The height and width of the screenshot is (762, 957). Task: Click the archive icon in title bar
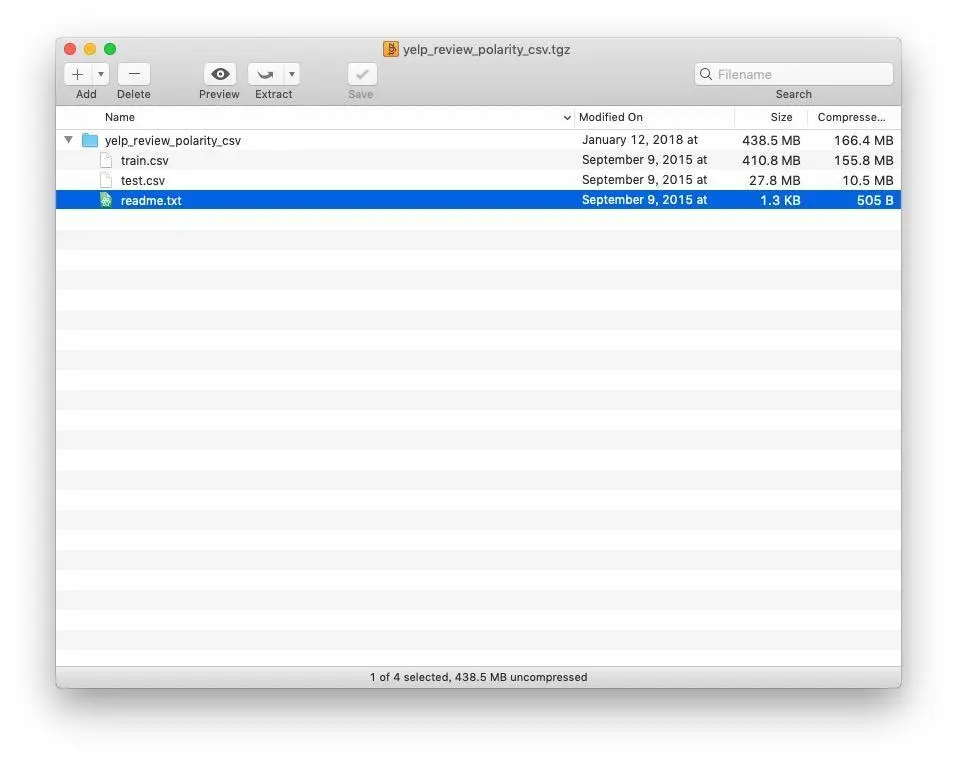tap(391, 49)
